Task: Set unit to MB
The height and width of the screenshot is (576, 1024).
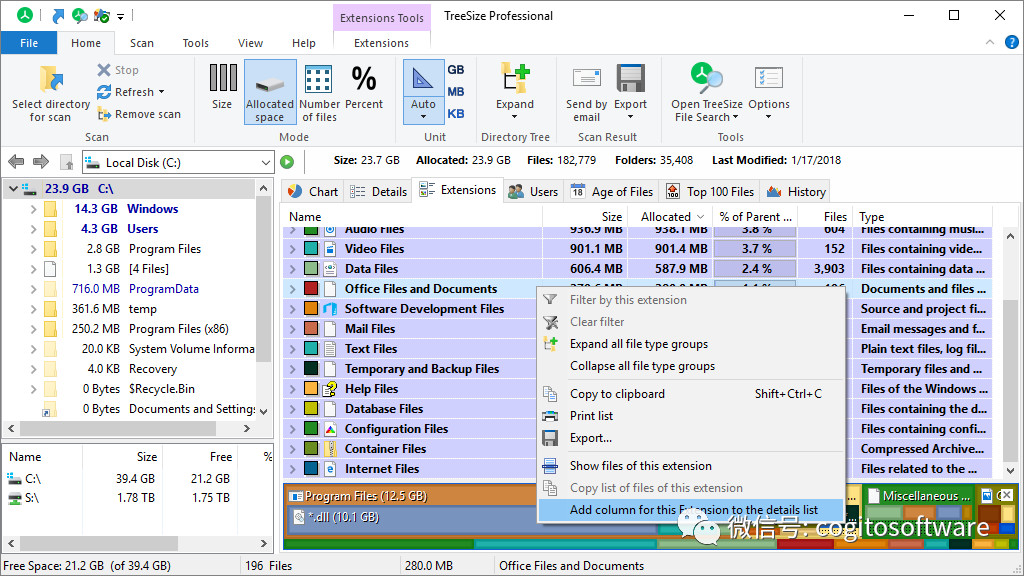Action: [456, 91]
